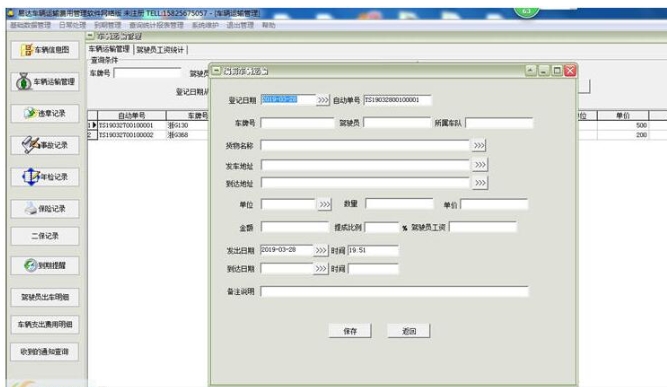
Task: Click the 500 price cell
Action: tap(623, 125)
